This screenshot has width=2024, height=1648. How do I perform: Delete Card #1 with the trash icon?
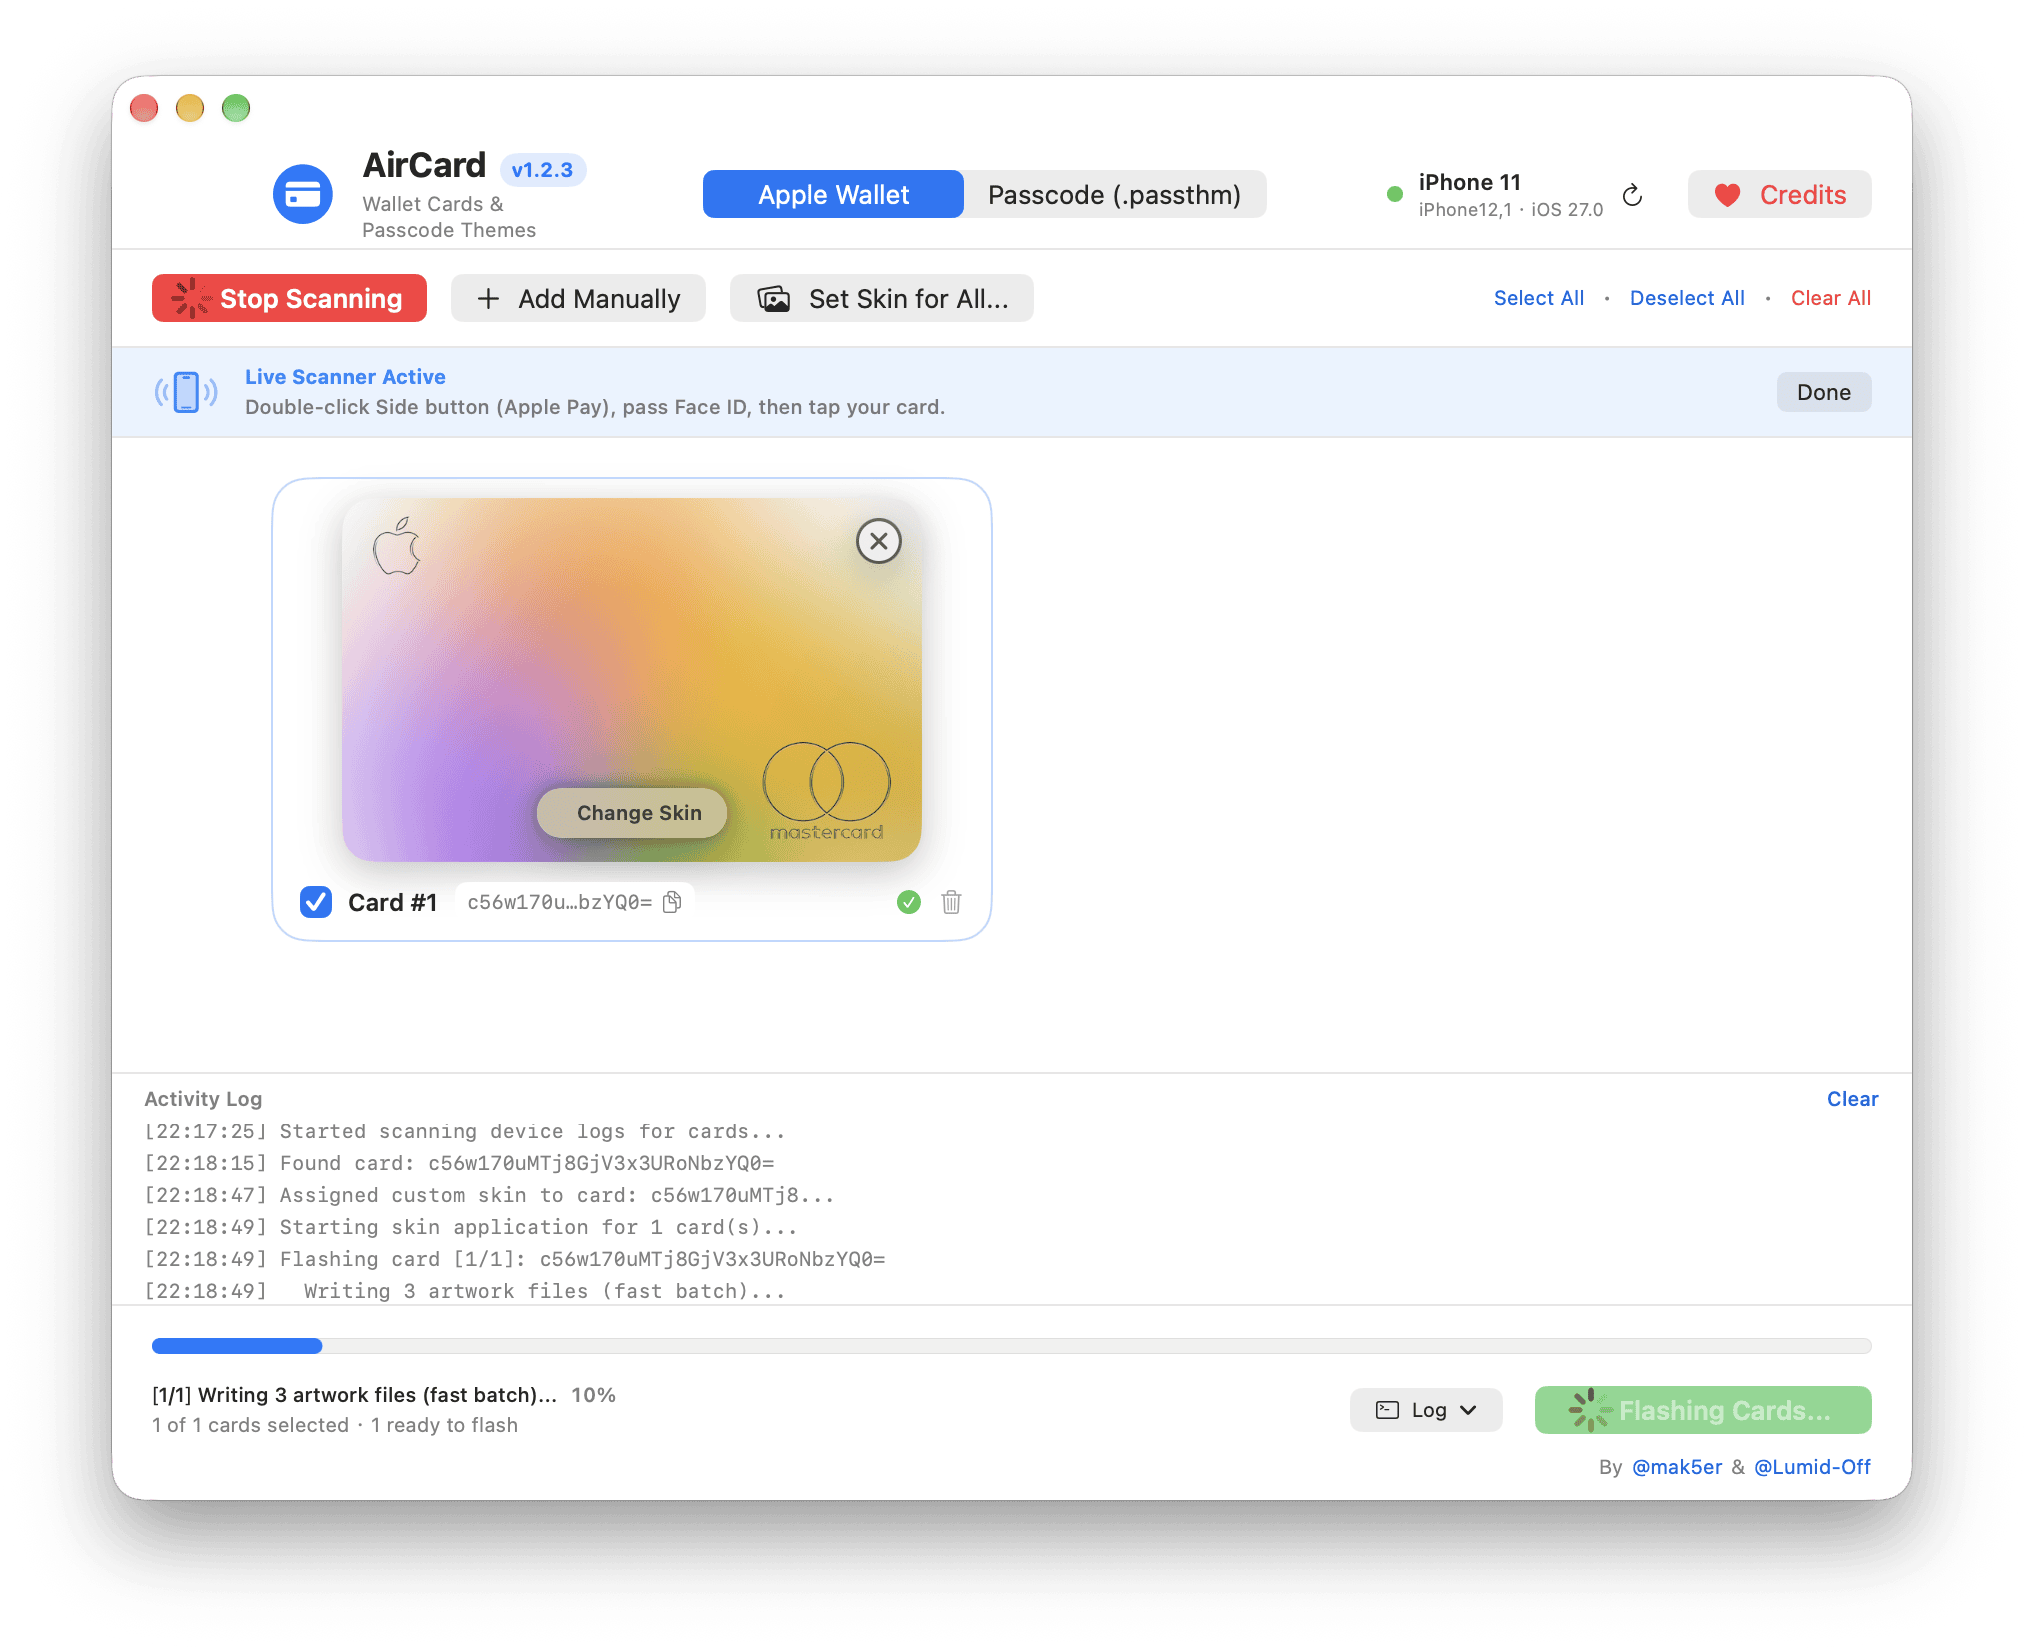click(951, 902)
